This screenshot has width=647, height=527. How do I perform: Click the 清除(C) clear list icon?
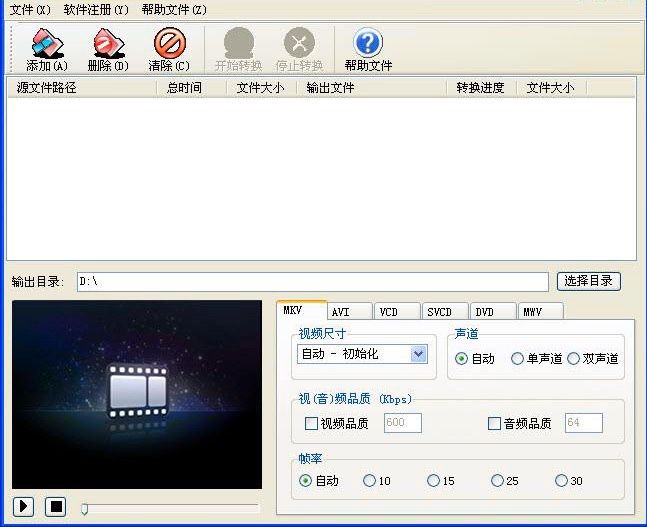click(170, 43)
